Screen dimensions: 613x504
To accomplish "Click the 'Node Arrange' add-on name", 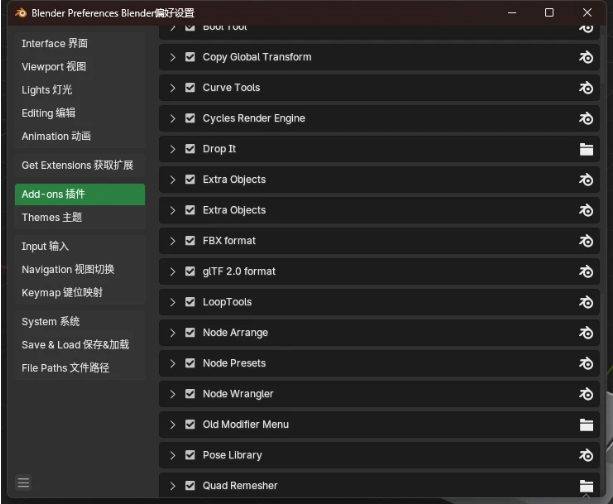I will pos(235,333).
